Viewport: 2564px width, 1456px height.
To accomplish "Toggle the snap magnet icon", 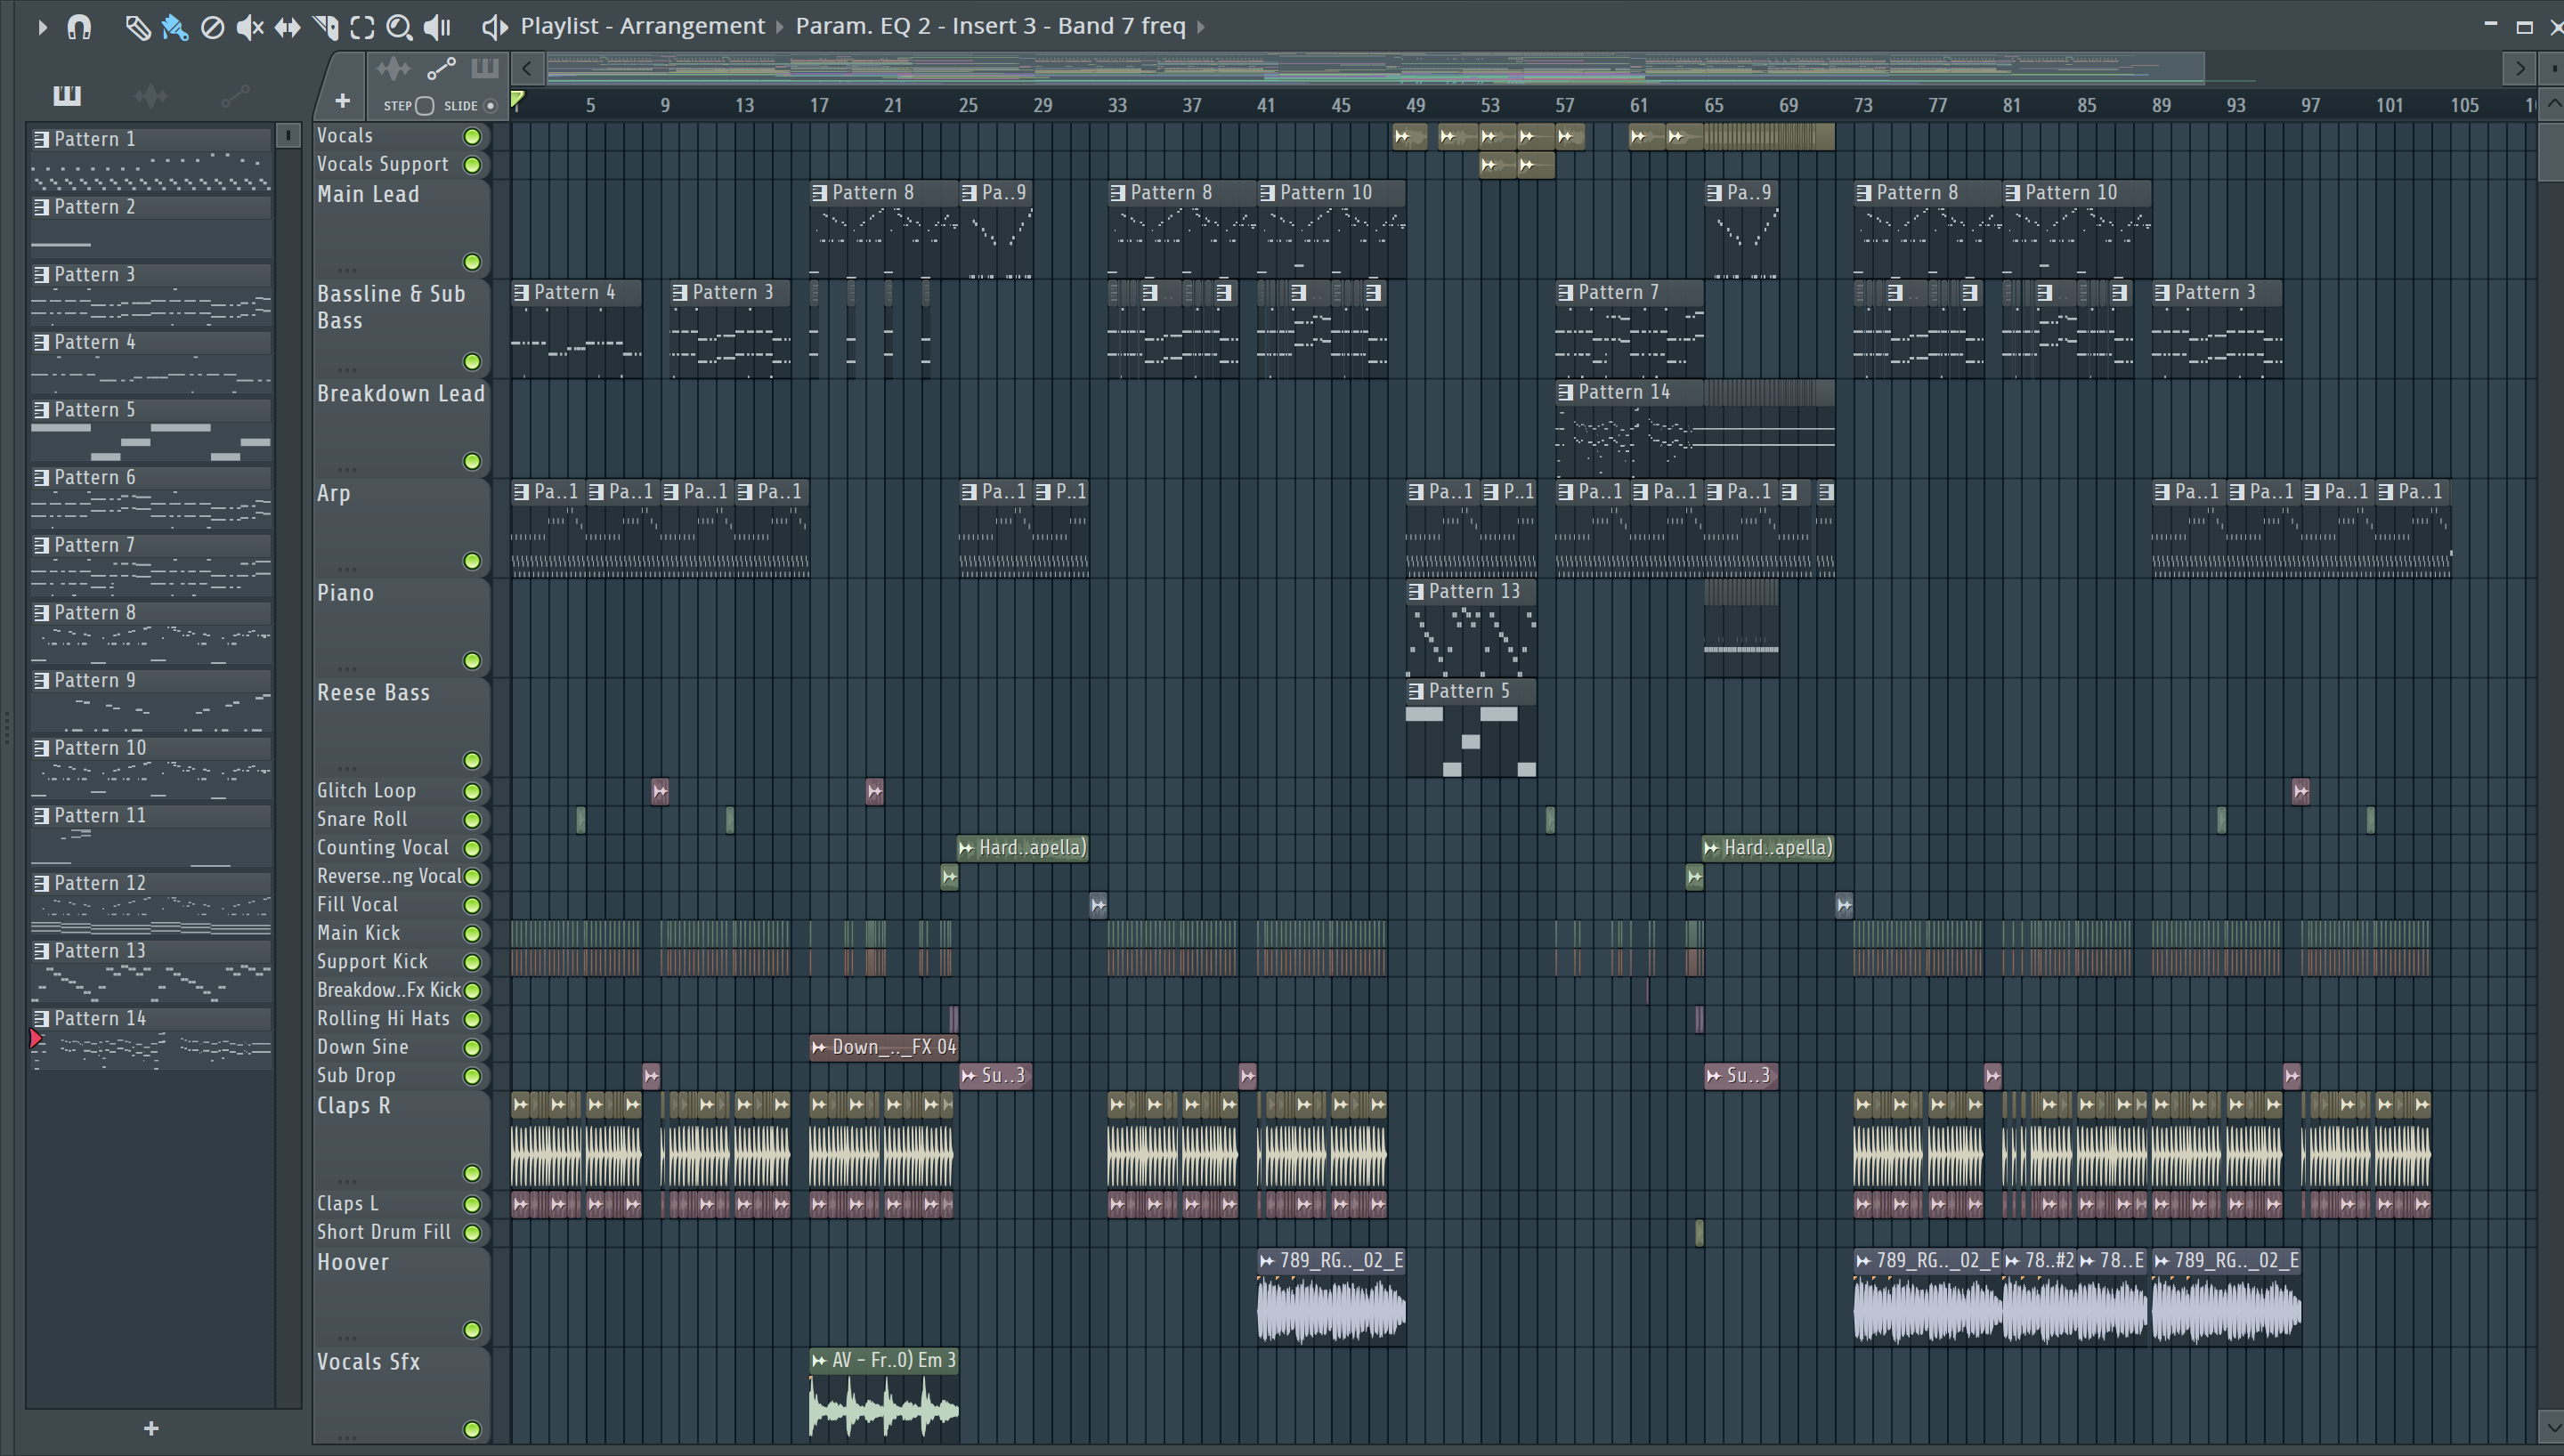I will [79, 27].
